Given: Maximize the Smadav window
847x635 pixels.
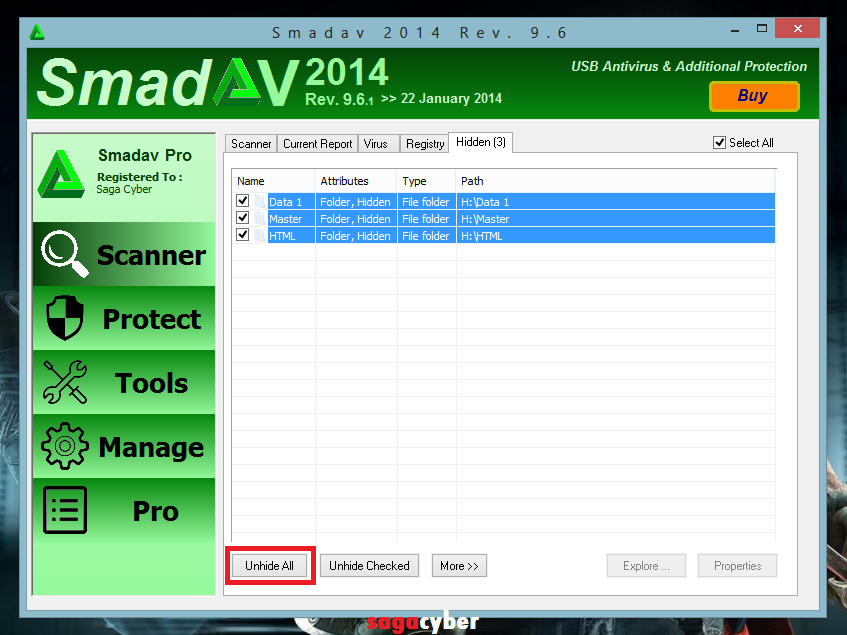Looking at the screenshot, I should click(x=762, y=29).
